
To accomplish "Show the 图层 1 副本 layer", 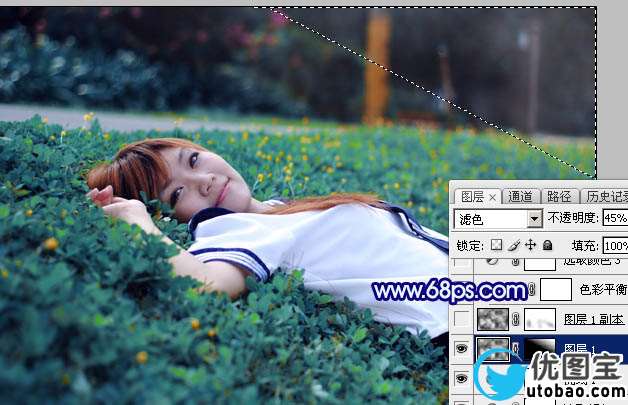I will click(461, 319).
